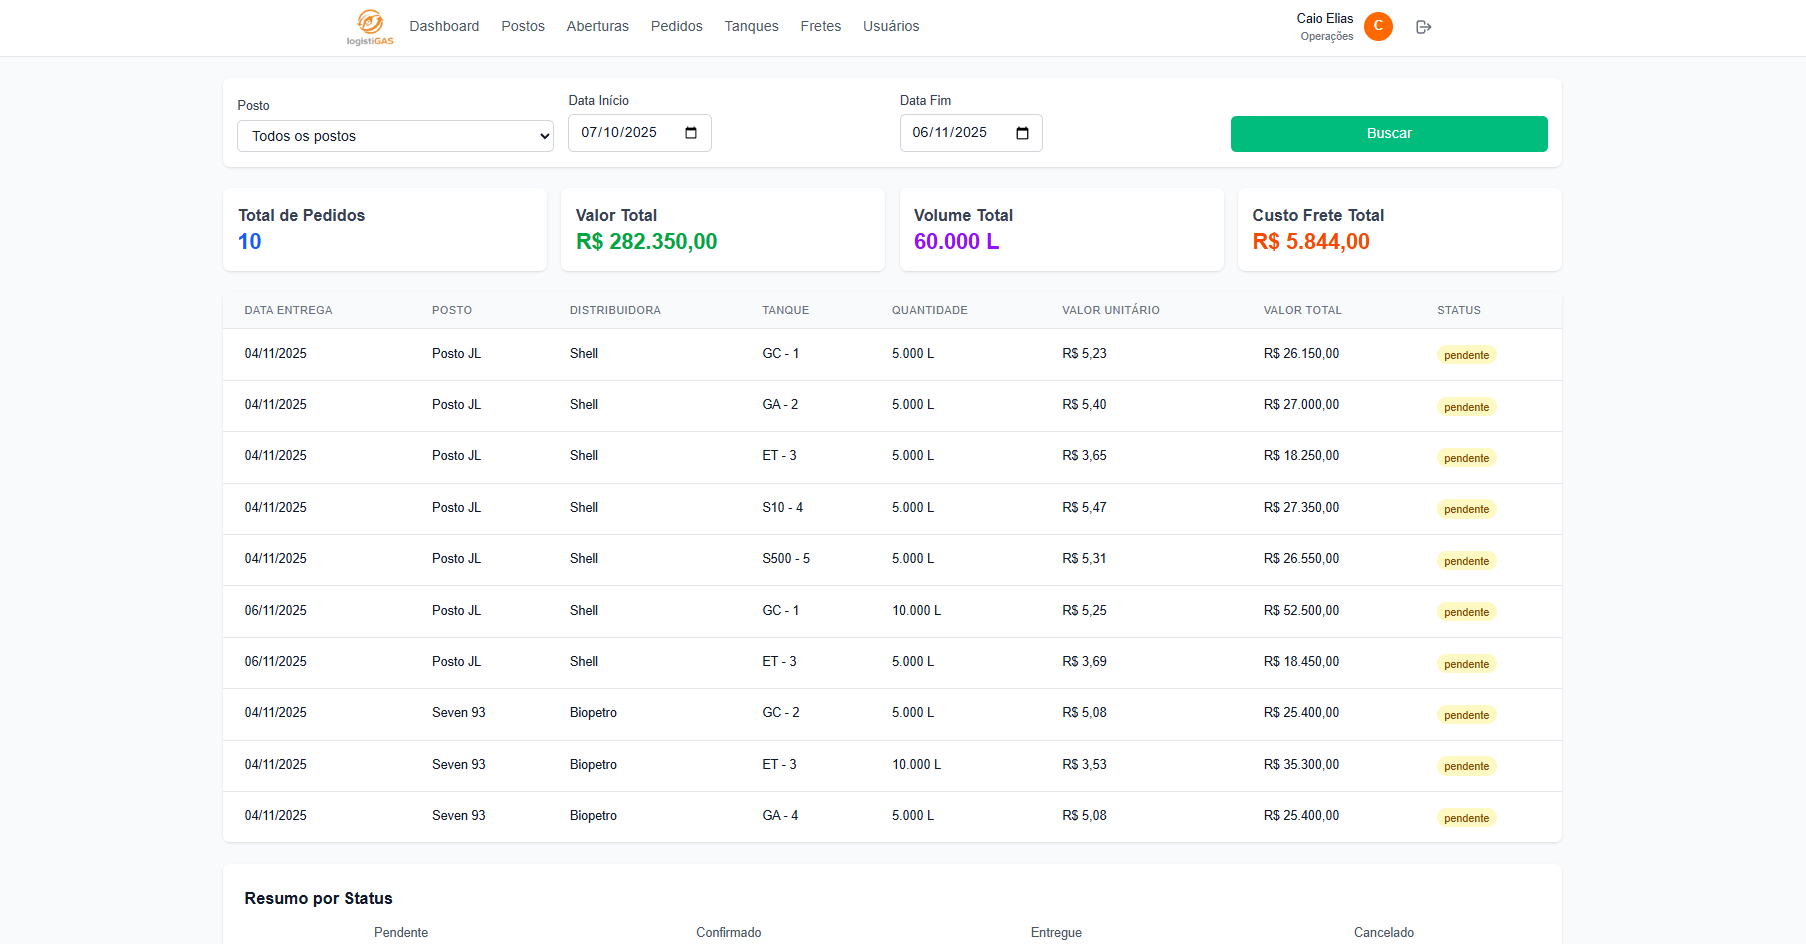This screenshot has width=1806, height=944.
Task: Open calendar picker in Data Início field
Action: (691, 133)
